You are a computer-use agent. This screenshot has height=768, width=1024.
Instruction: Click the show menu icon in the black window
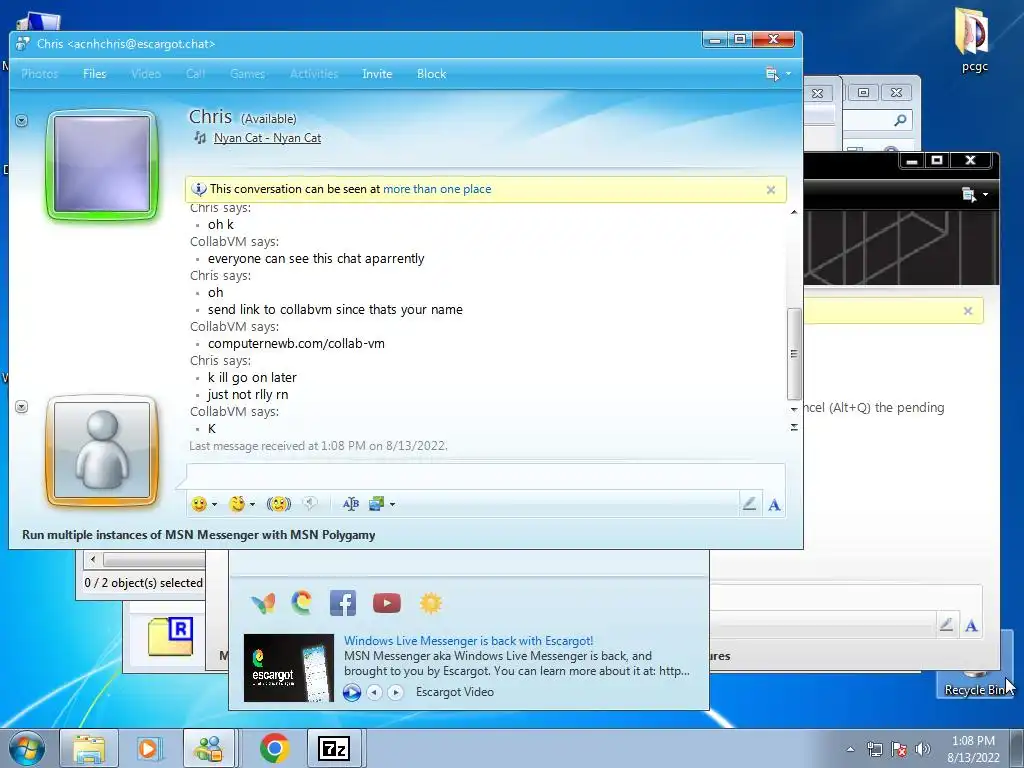968,194
